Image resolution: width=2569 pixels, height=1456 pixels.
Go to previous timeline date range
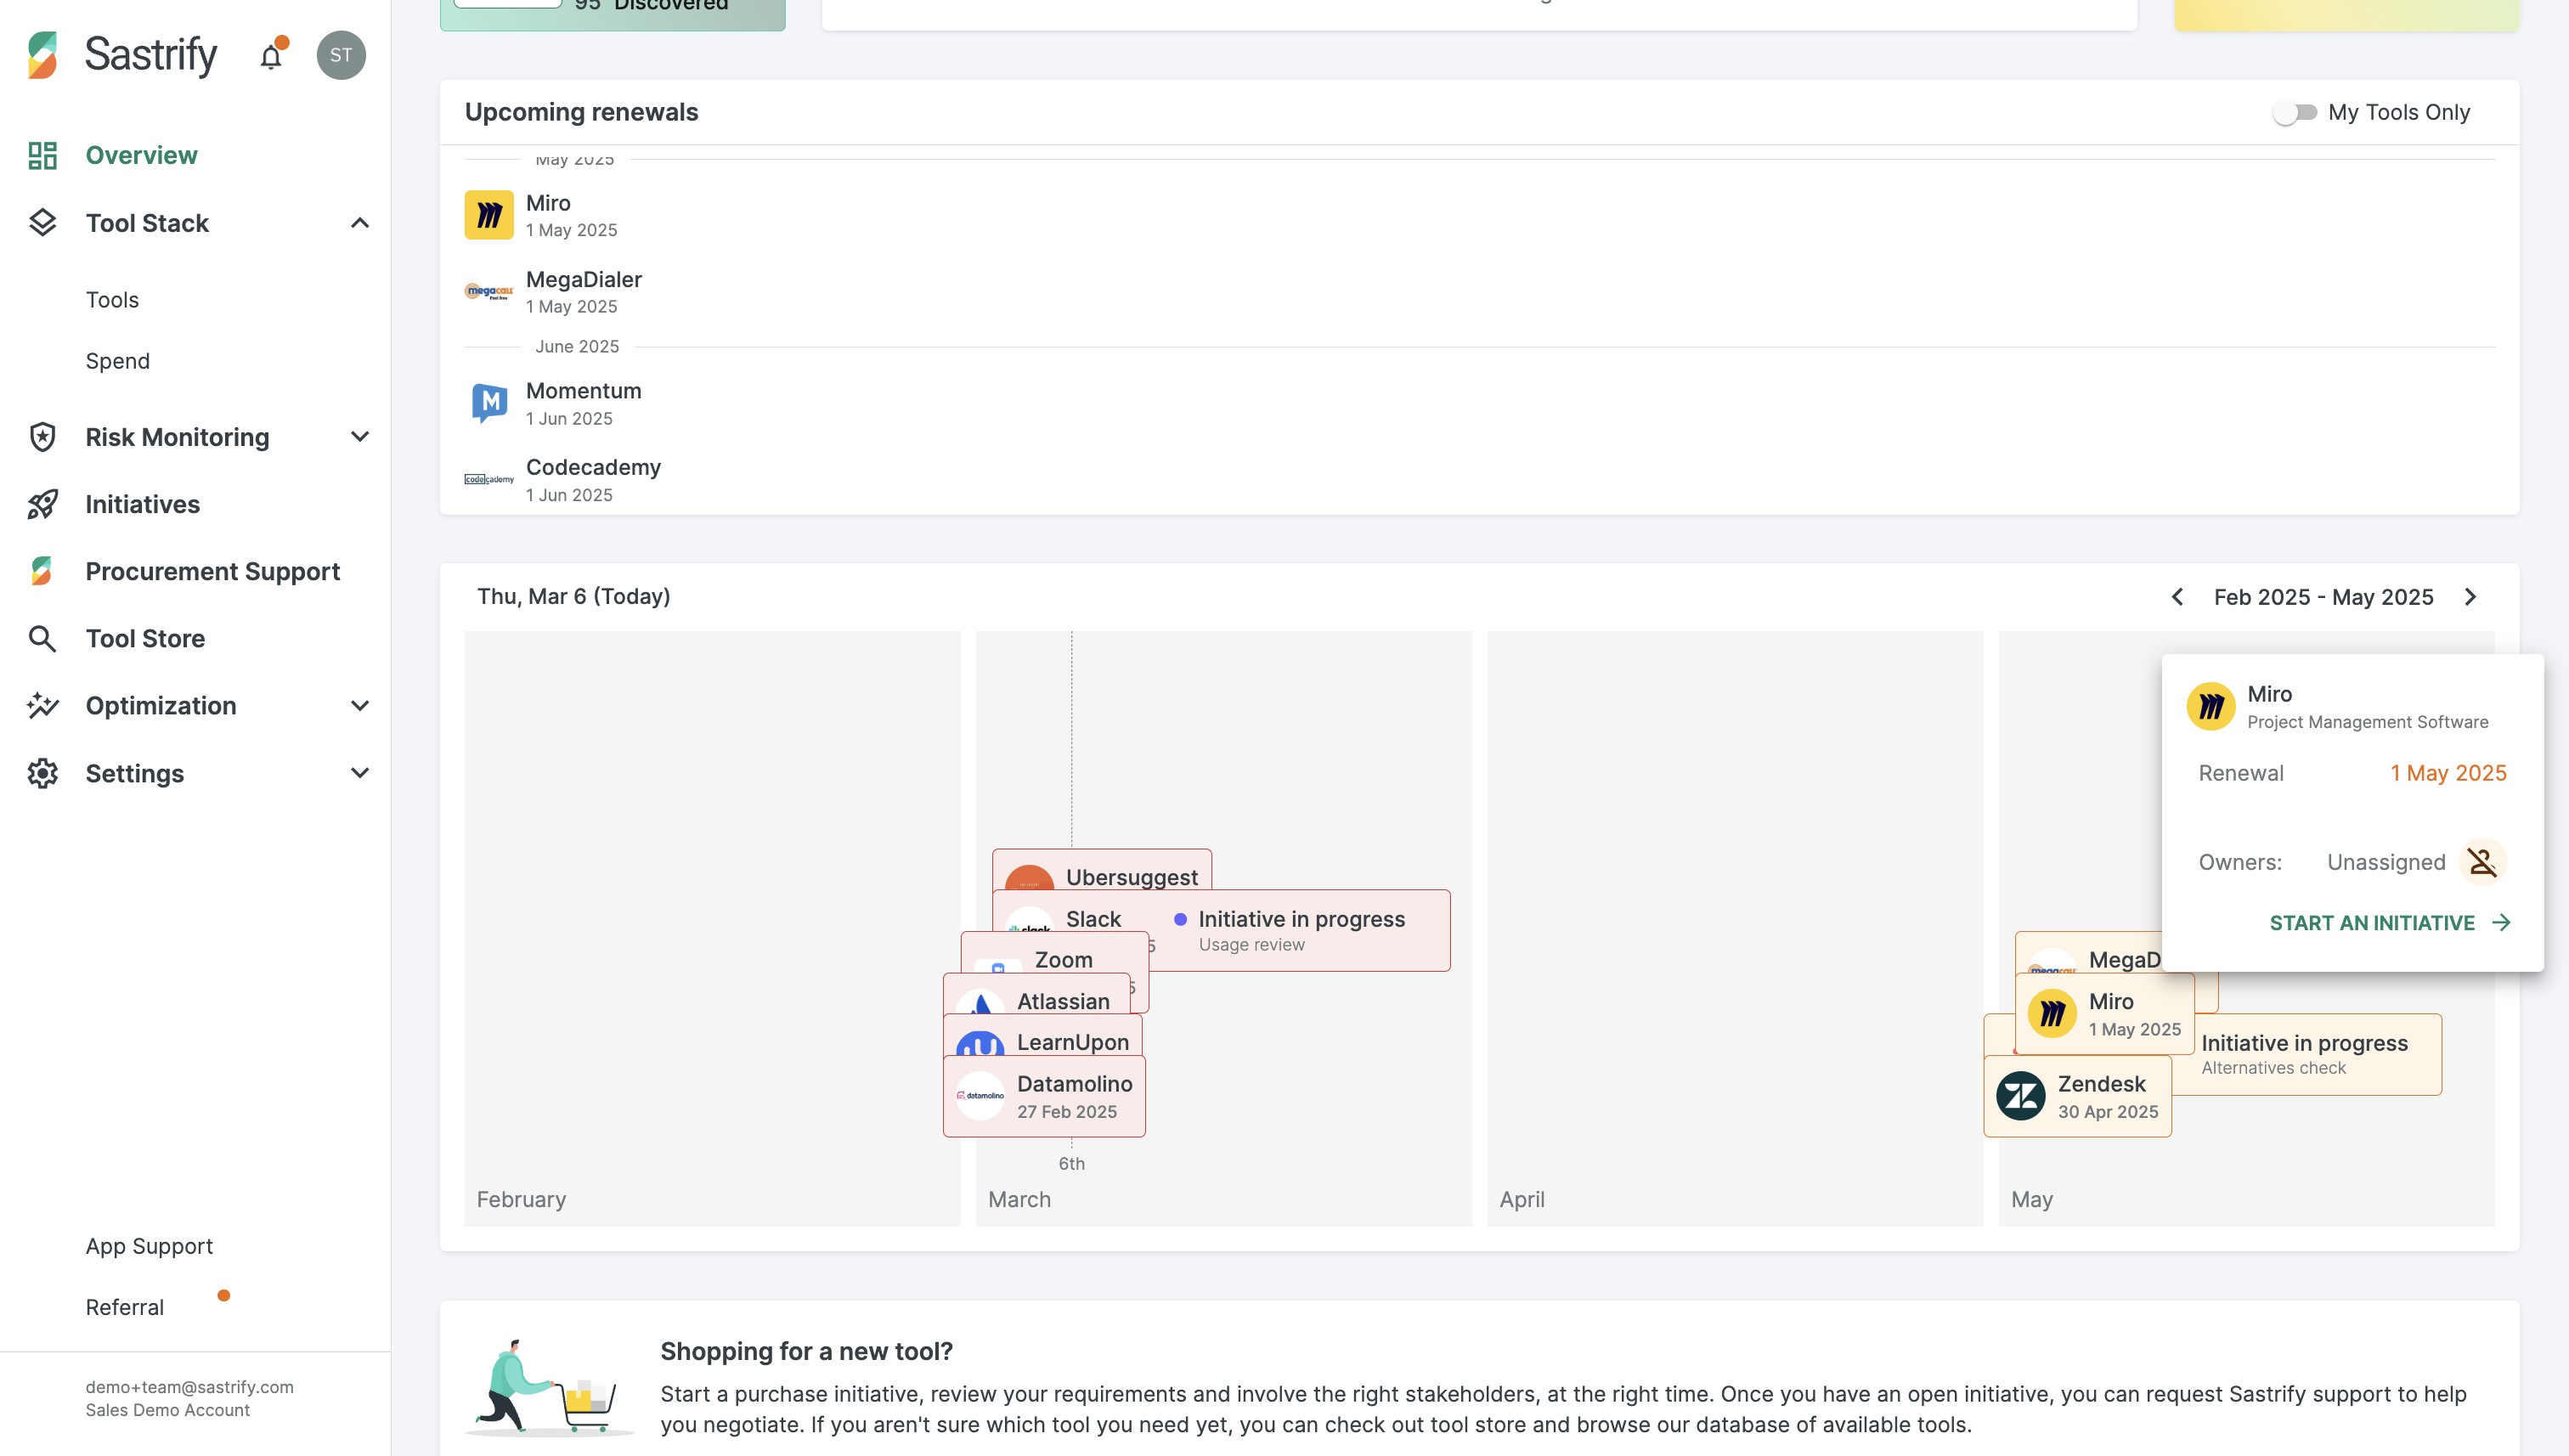coord(2177,597)
